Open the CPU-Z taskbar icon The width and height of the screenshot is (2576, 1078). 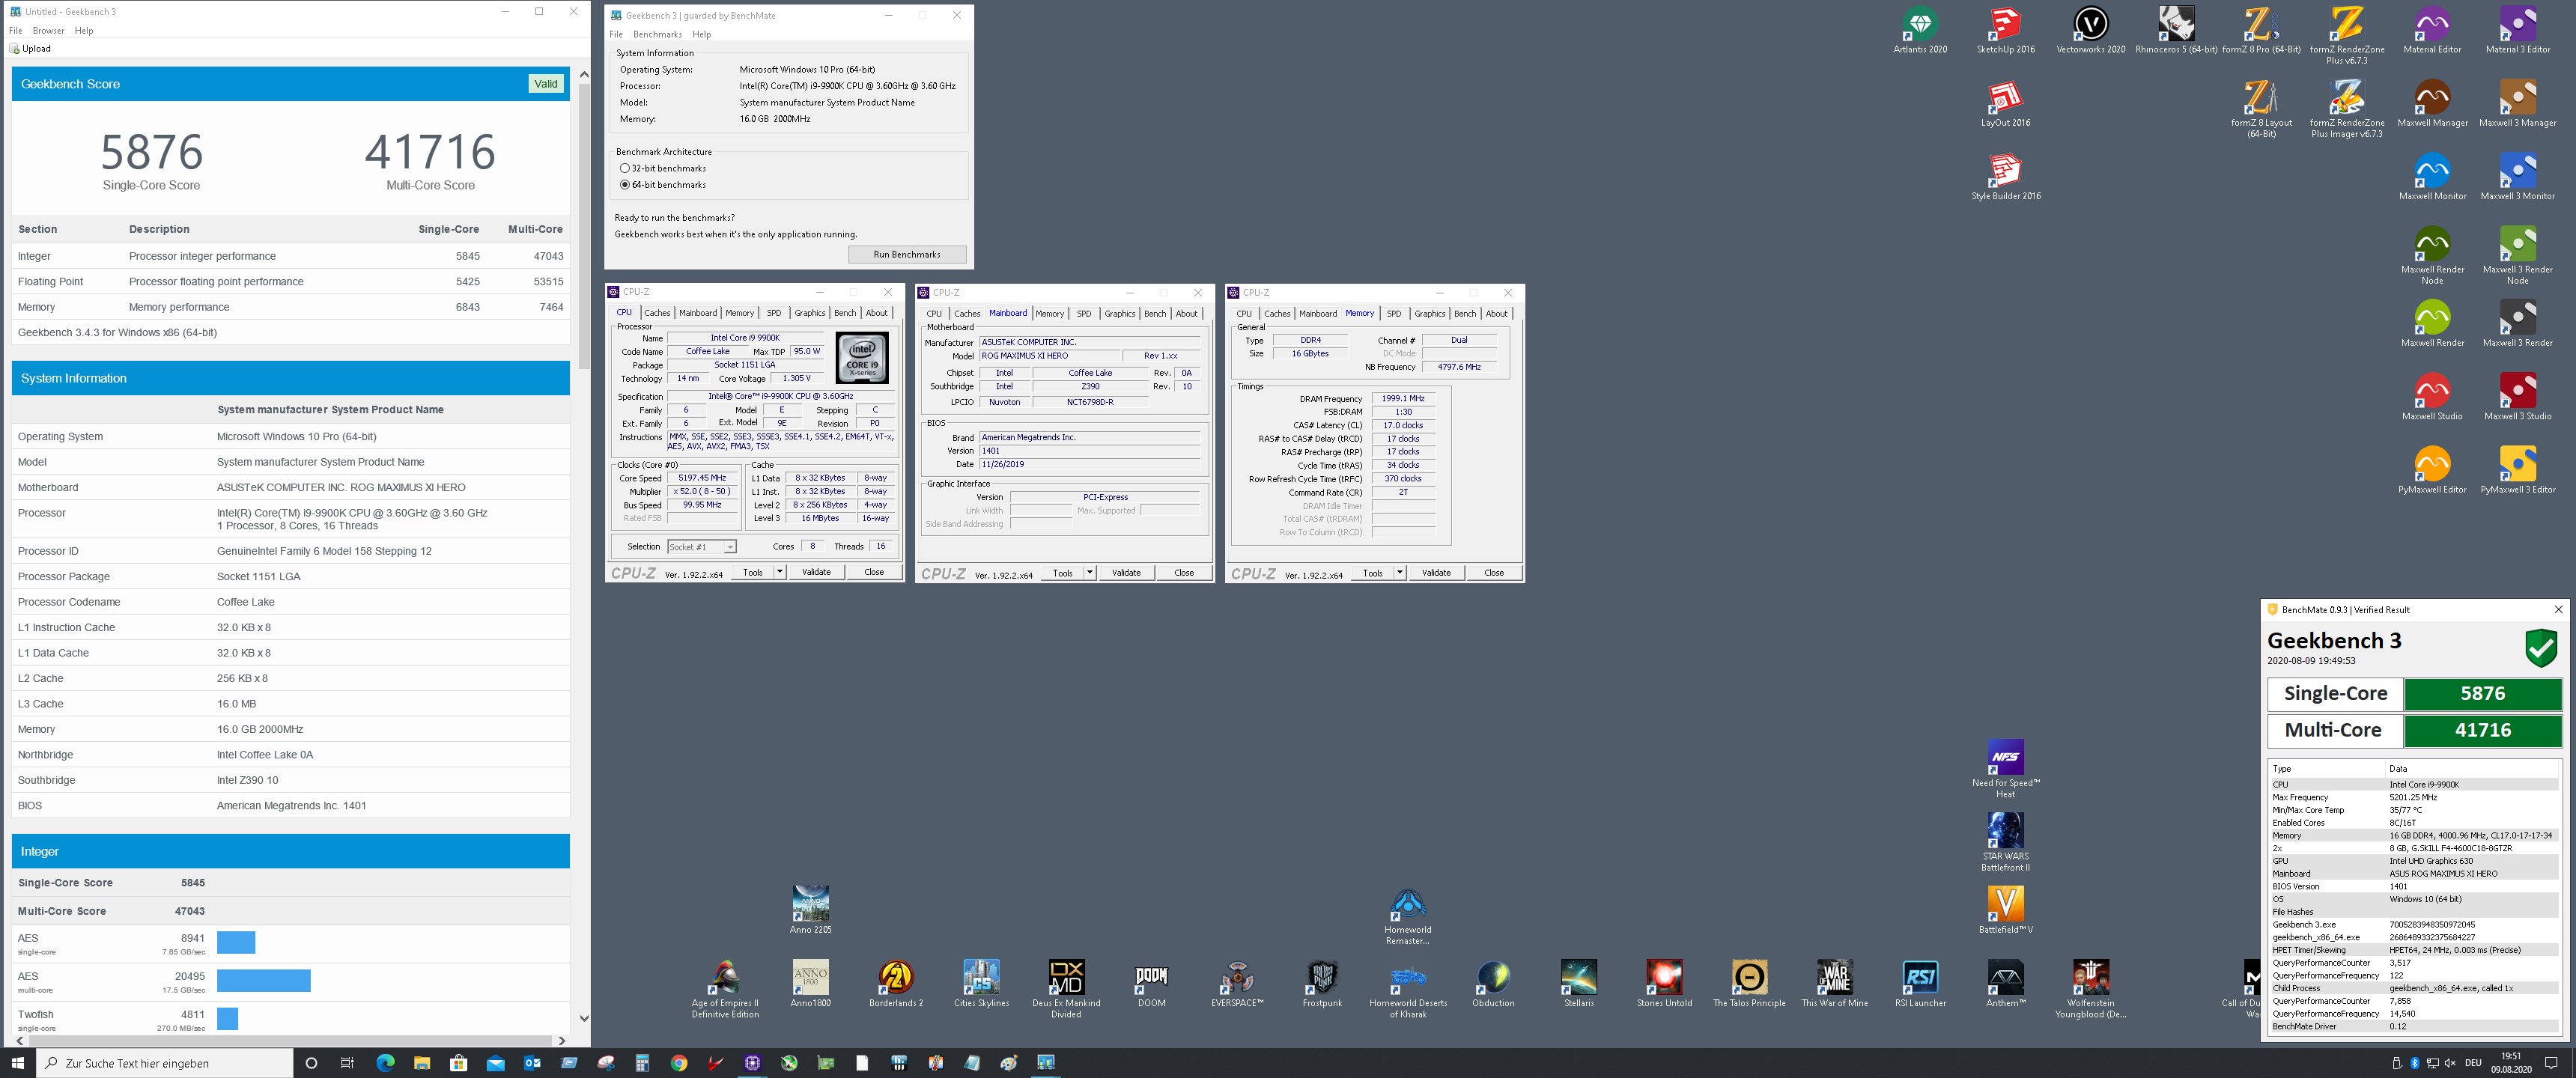tap(752, 1062)
